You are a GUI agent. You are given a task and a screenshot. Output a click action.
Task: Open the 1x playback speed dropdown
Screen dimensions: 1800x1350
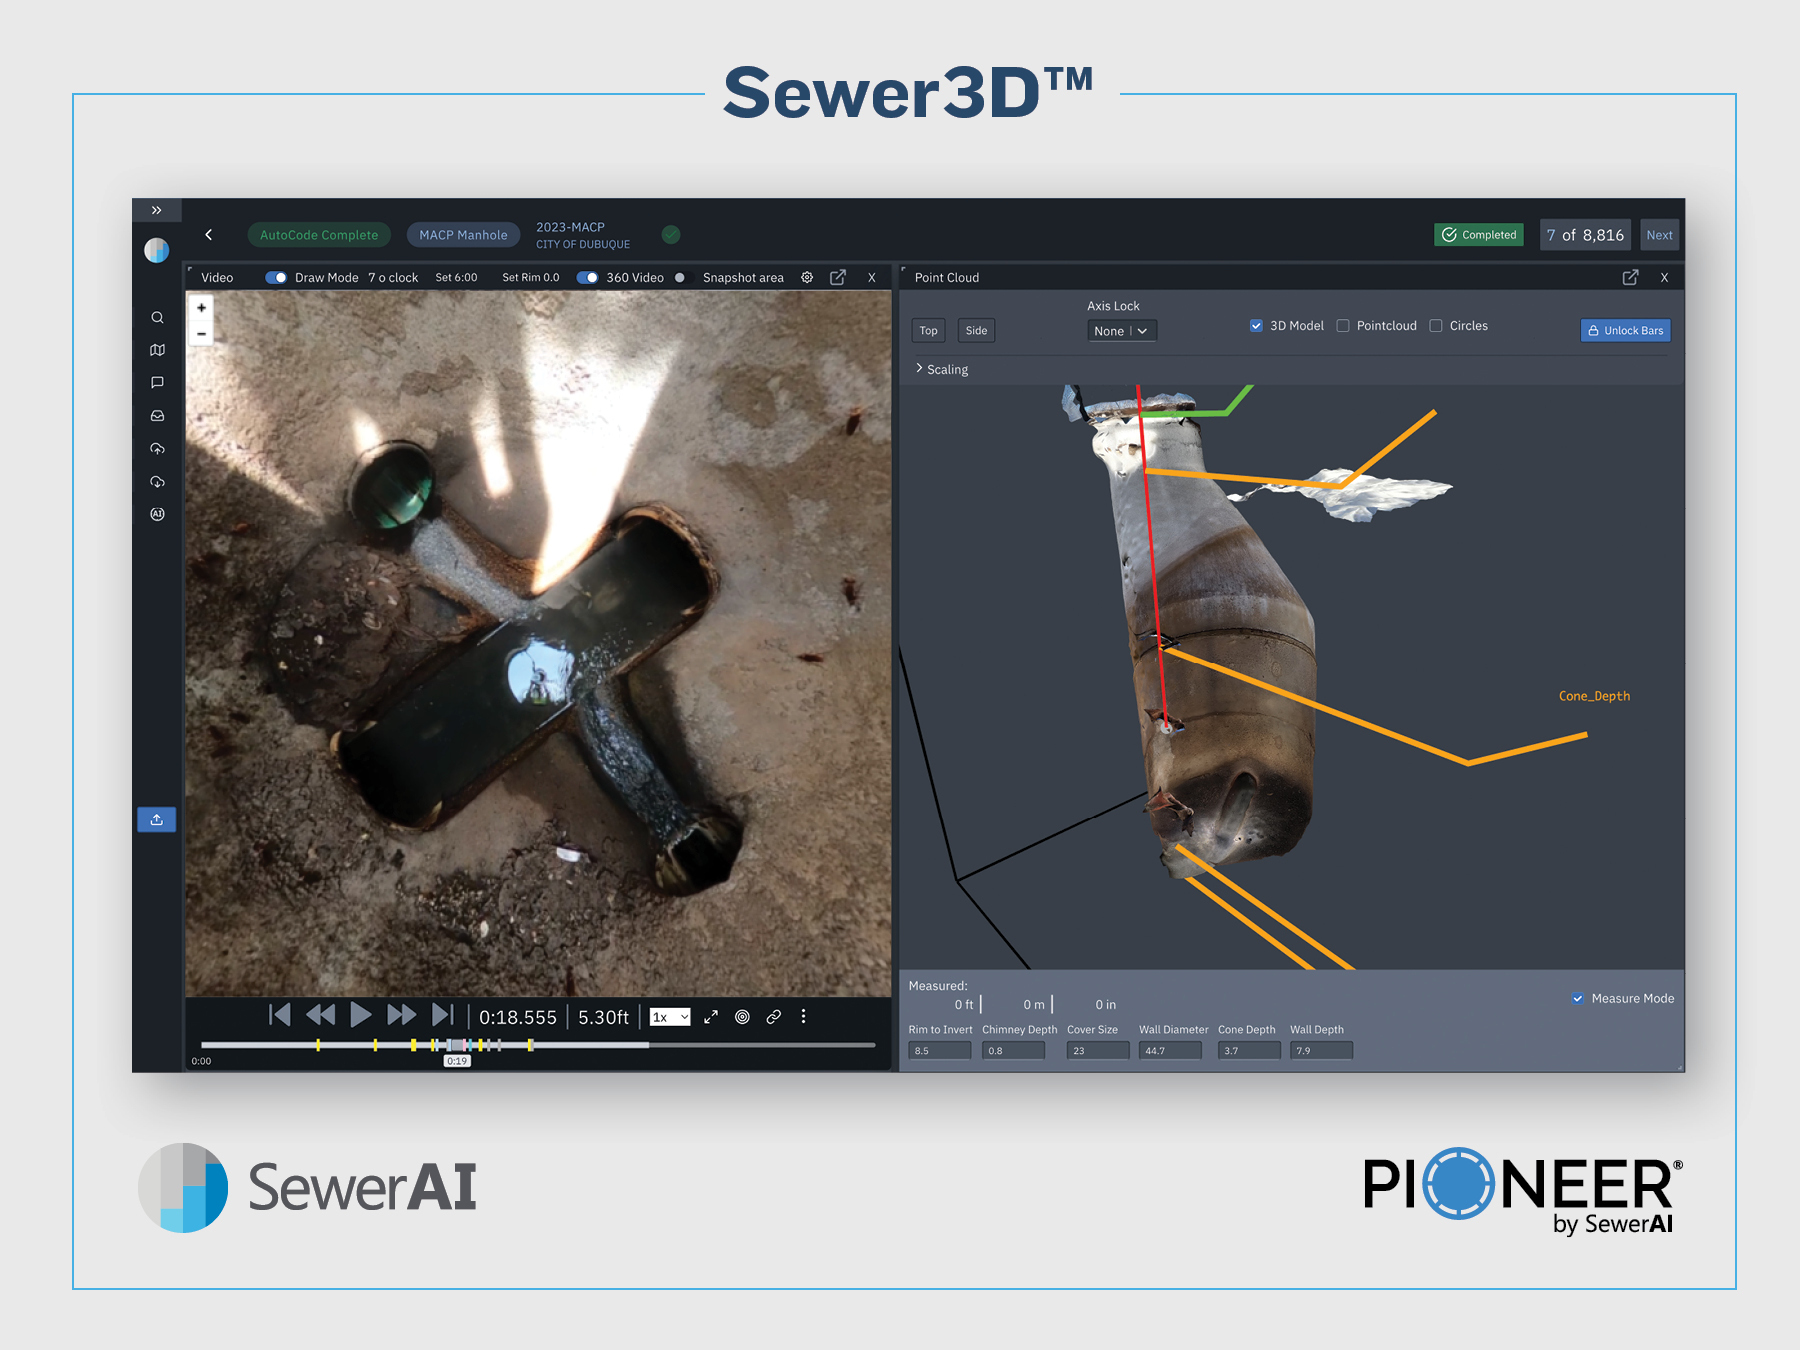(670, 1017)
